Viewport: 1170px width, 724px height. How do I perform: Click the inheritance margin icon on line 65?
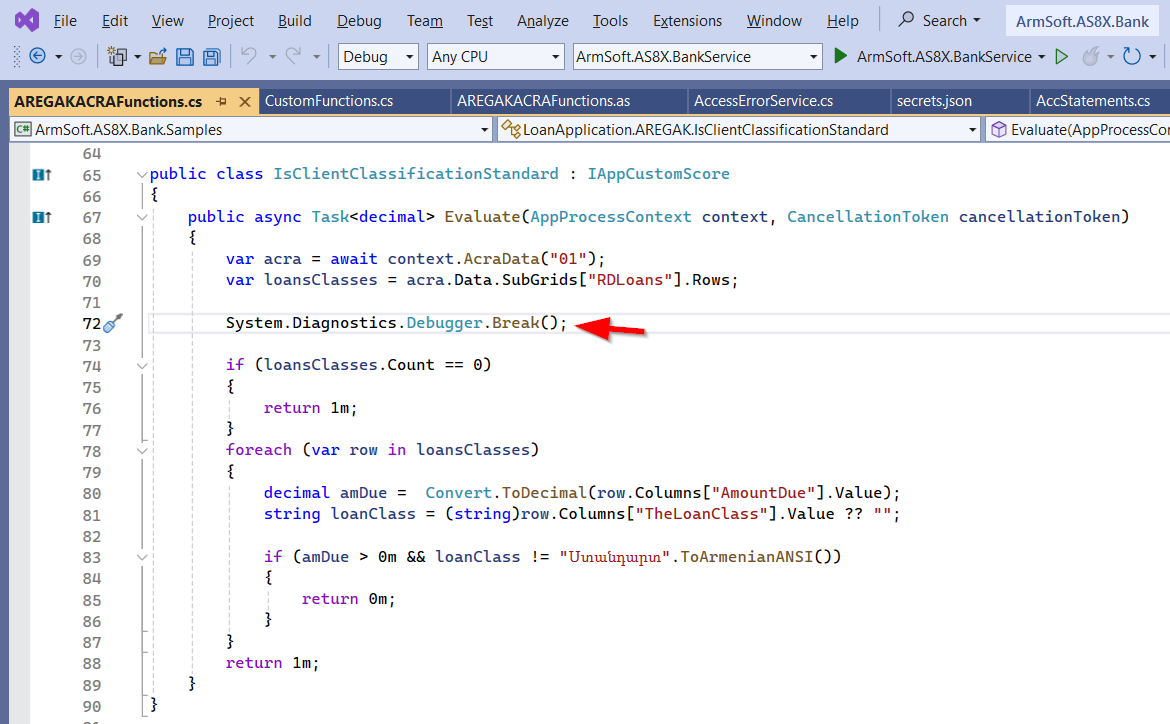tap(41, 174)
